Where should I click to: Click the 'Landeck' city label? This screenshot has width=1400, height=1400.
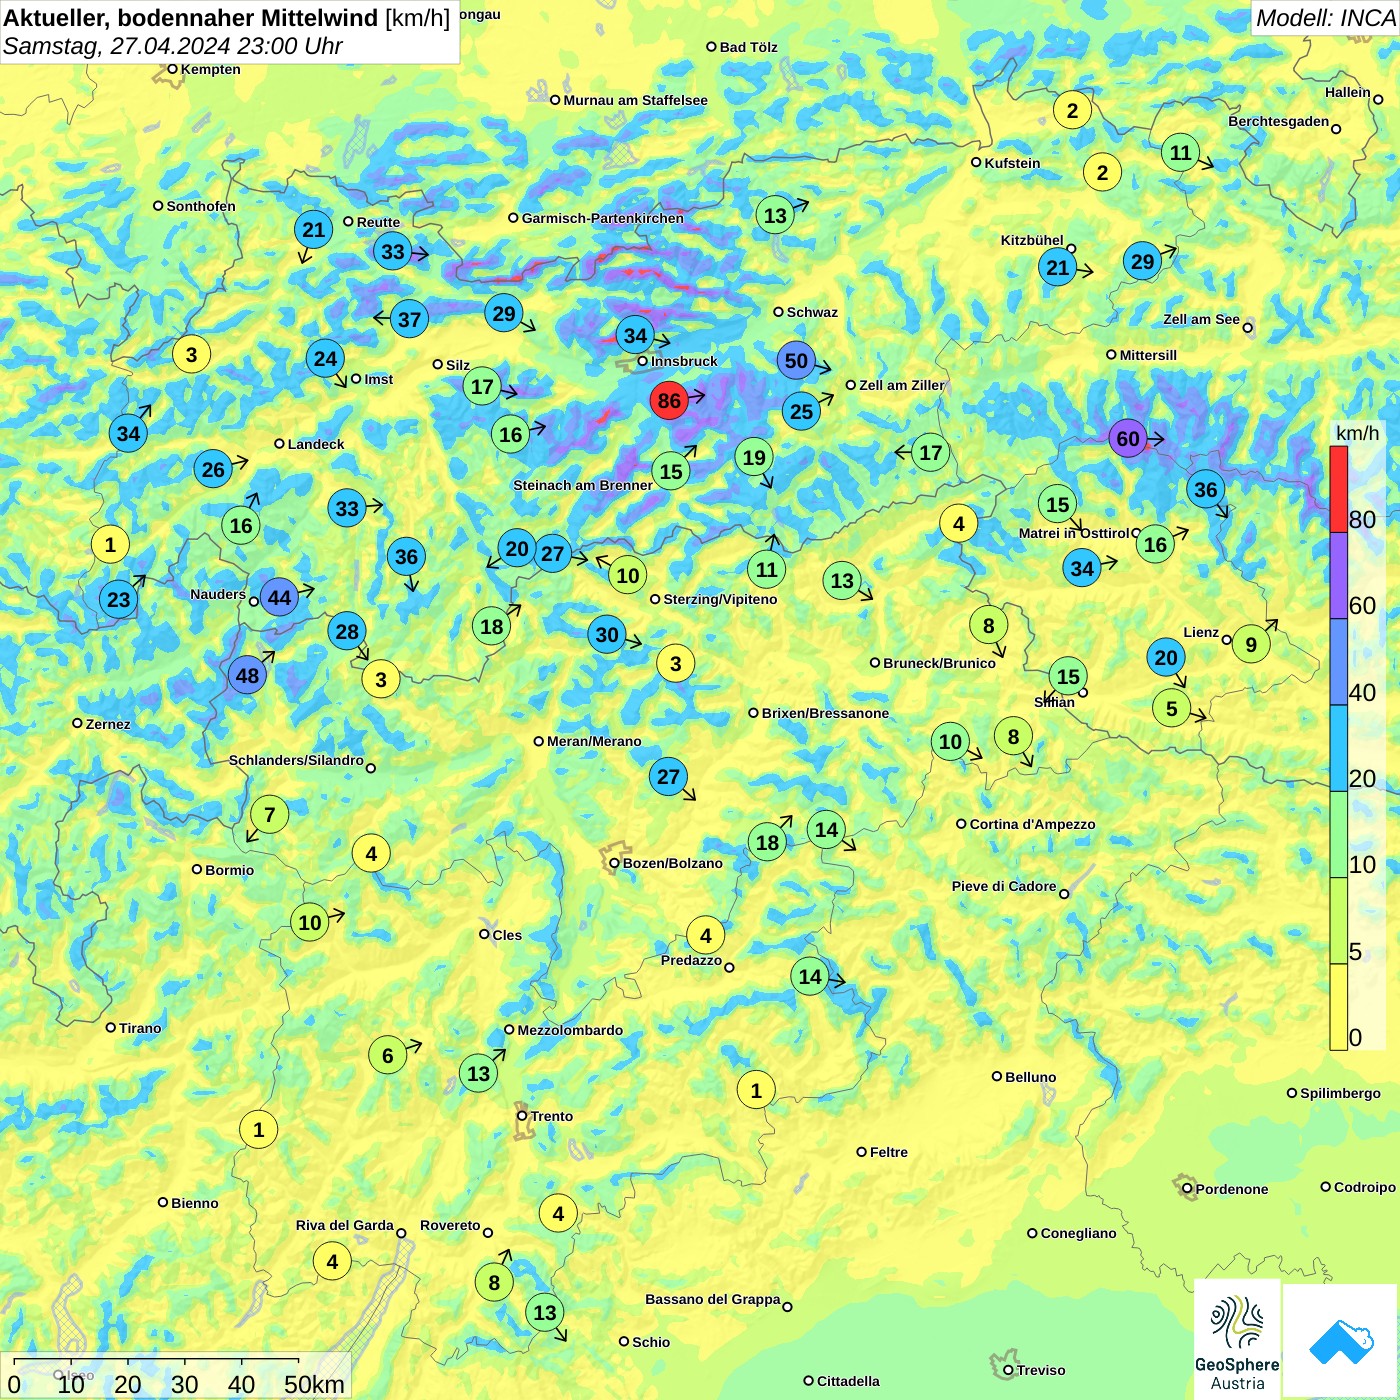point(316,444)
